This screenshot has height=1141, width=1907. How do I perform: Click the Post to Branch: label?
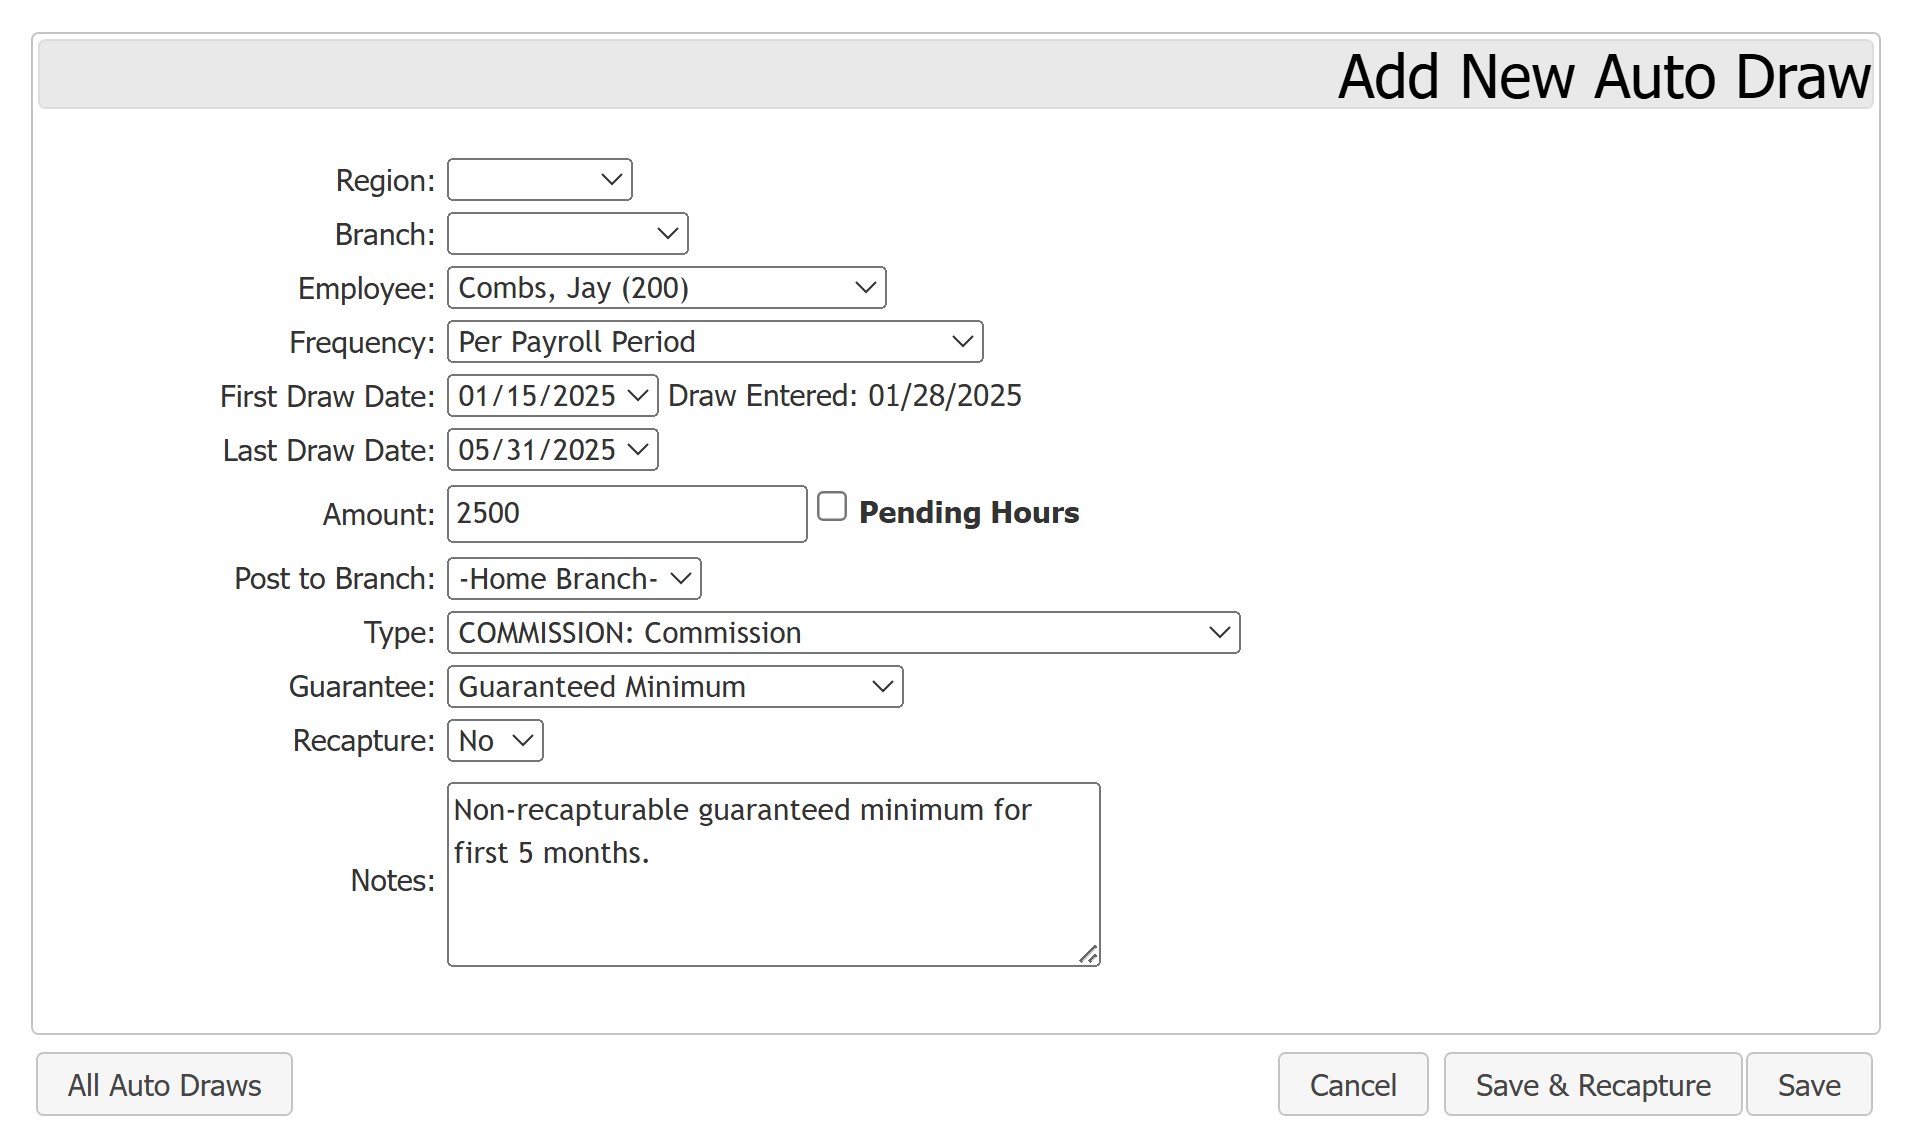(x=334, y=579)
